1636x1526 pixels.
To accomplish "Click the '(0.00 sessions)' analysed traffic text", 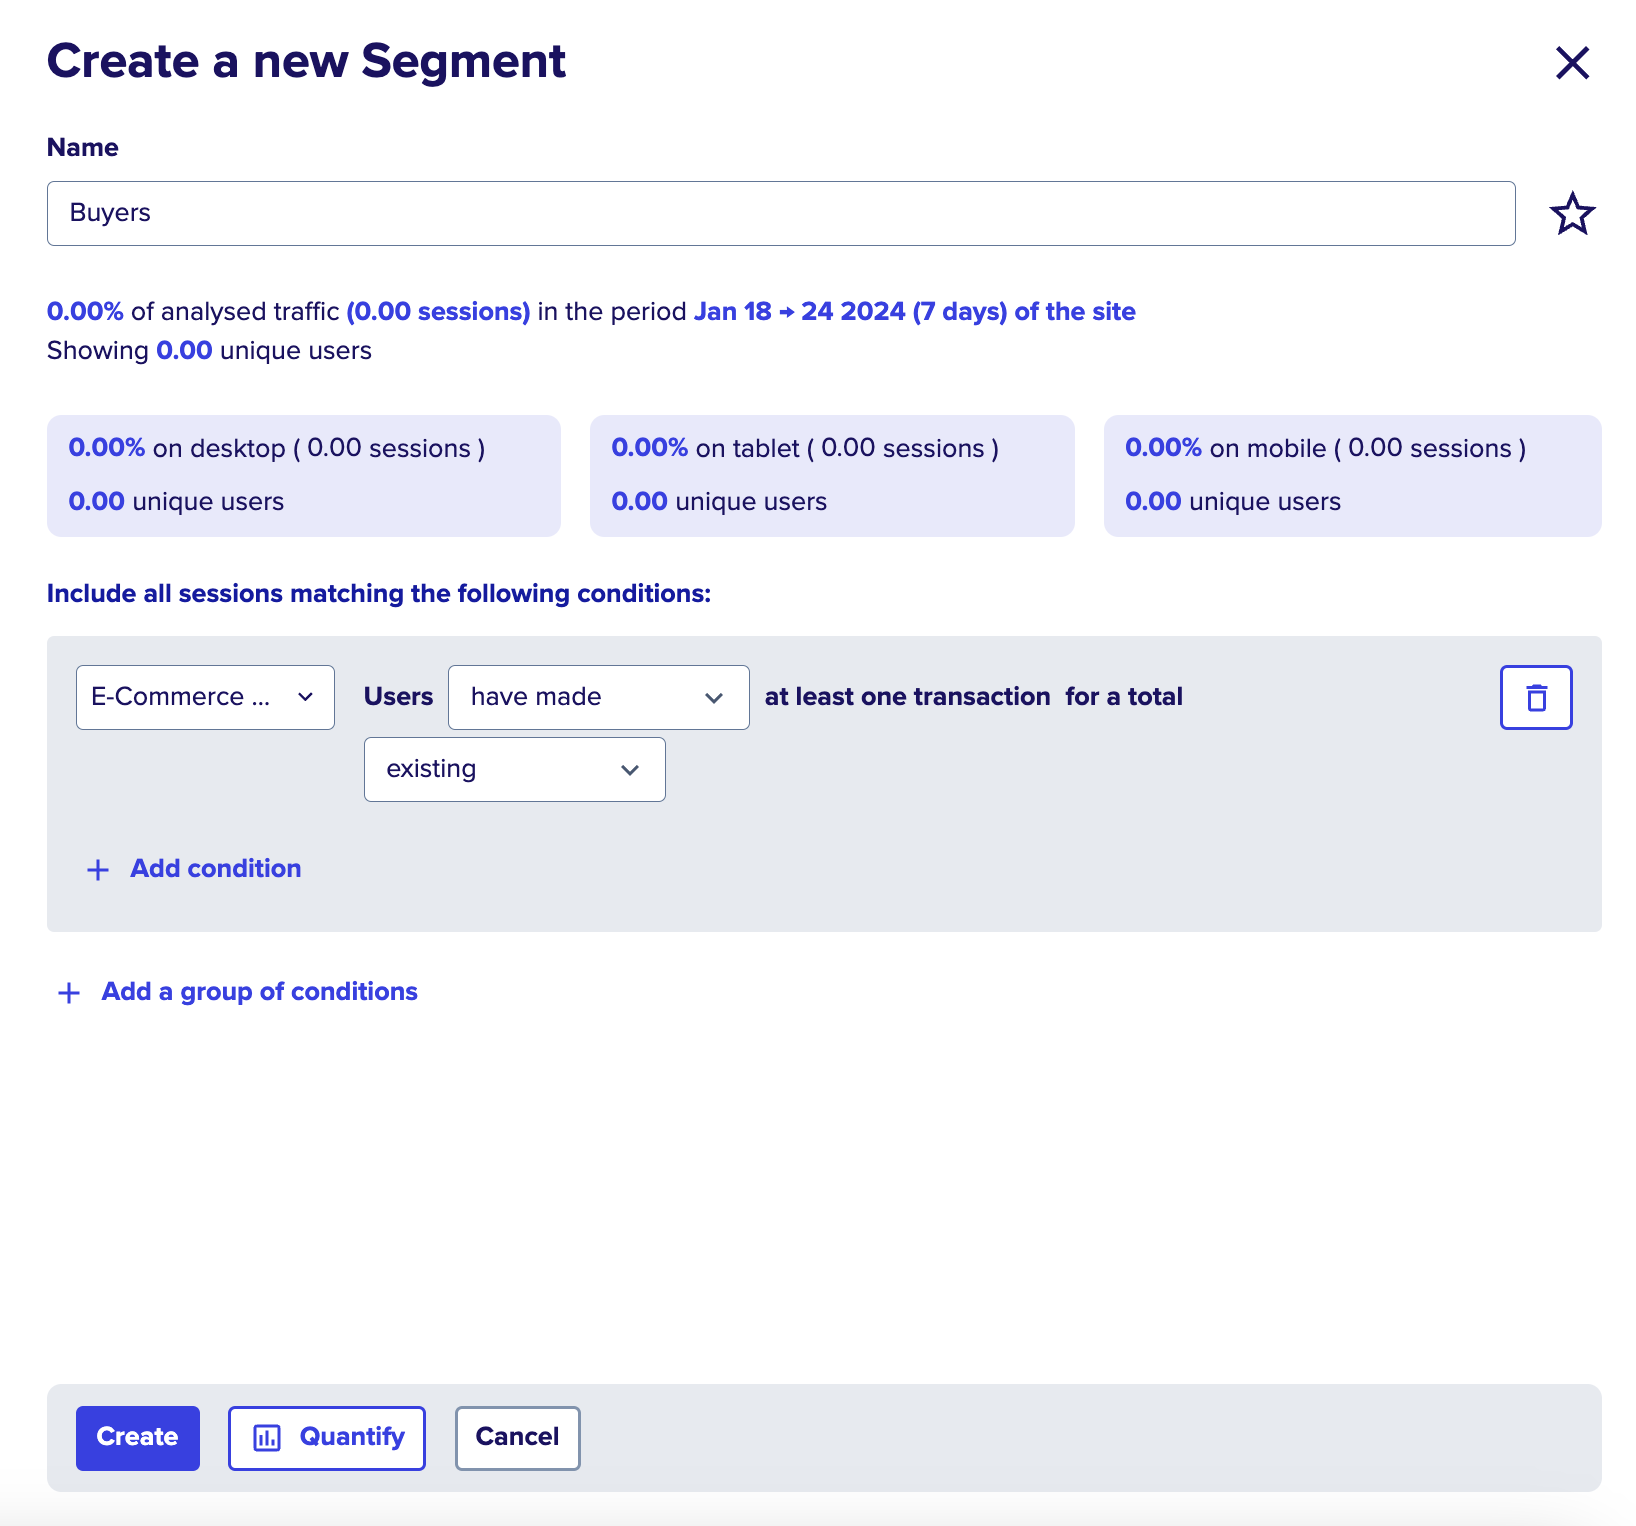I will [x=438, y=311].
